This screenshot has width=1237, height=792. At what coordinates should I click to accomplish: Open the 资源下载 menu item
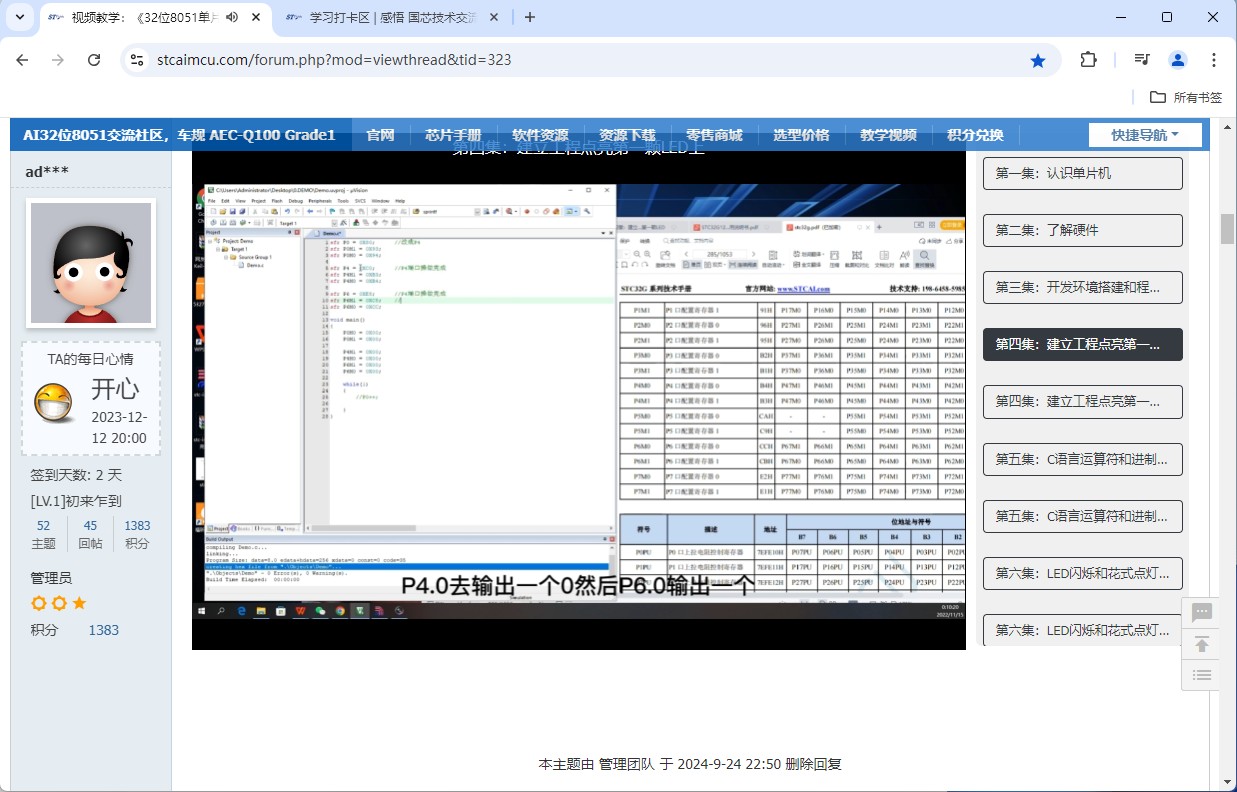[x=627, y=135]
